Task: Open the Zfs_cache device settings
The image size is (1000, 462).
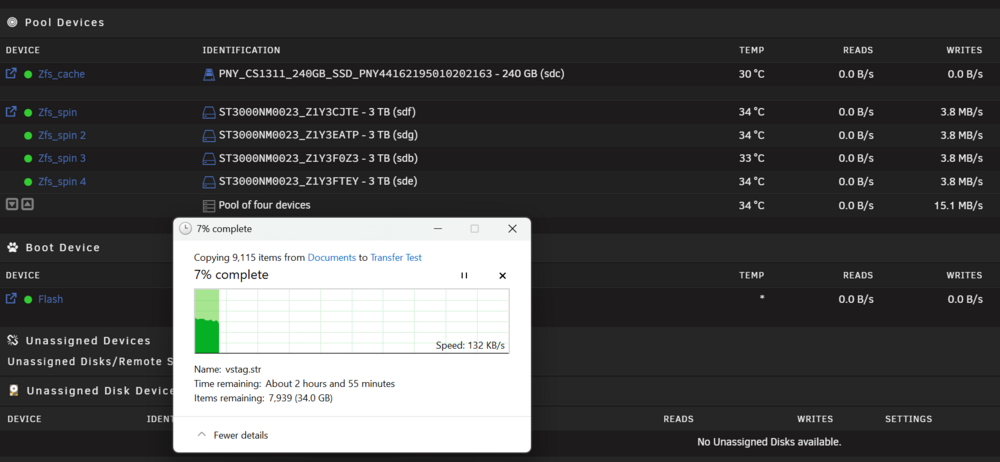Action: (x=61, y=74)
